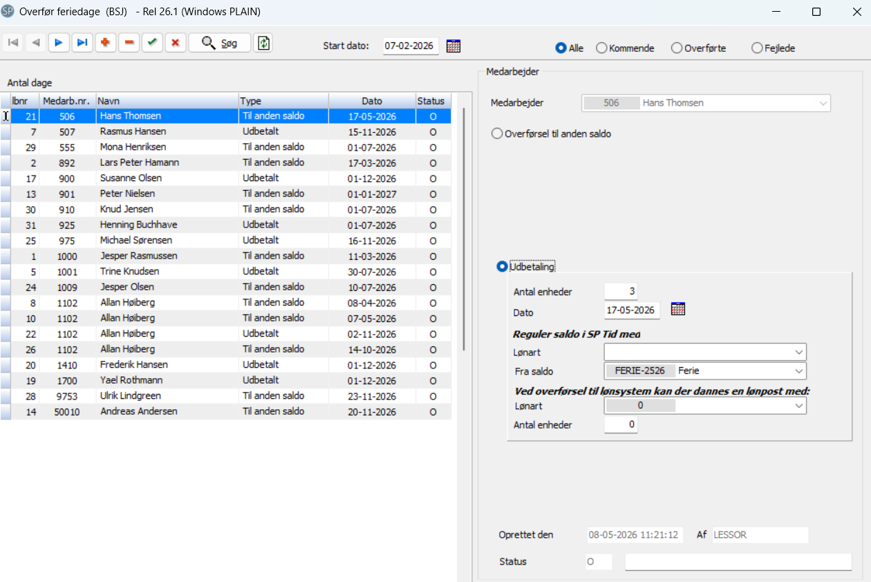Click the Af field showing LESSOR
This screenshot has width=871, height=582.
pyautogui.click(x=760, y=535)
